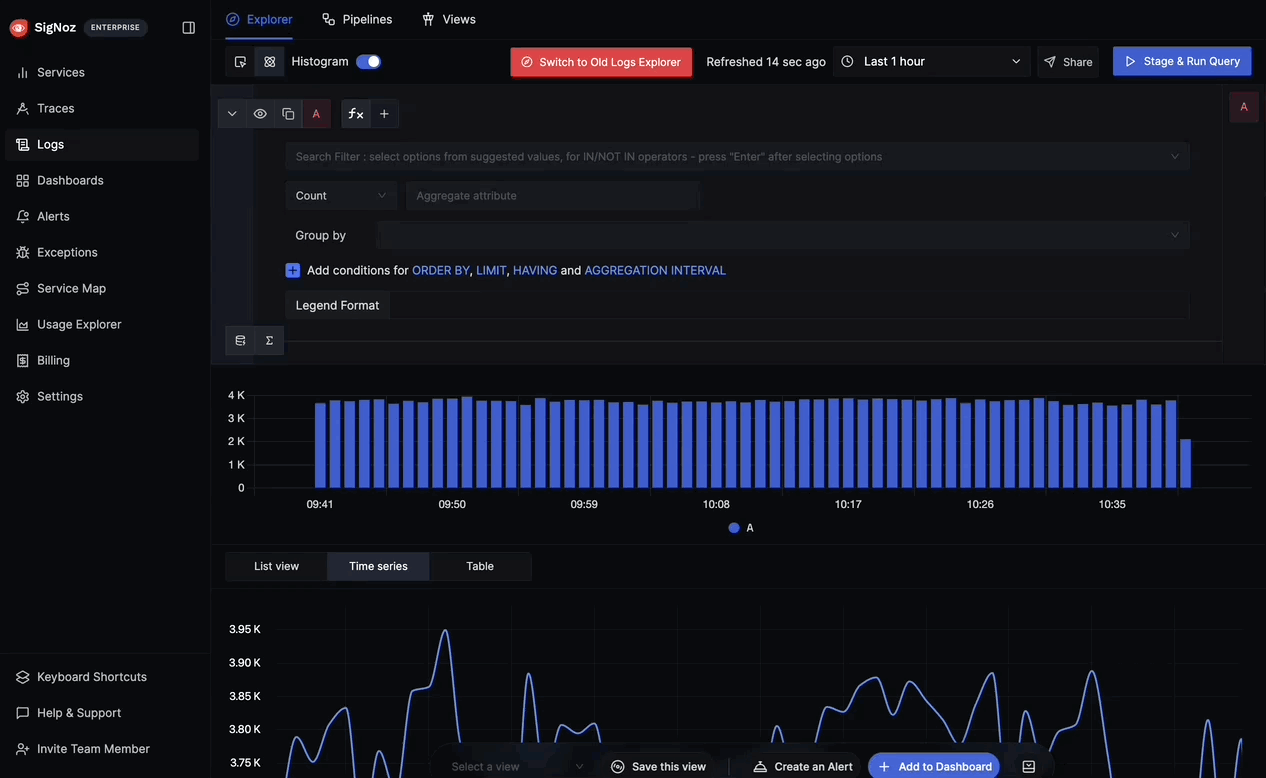Switch to Table tab
Image resolution: width=1266 pixels, height=778 pixels.
(x=480, y=566)
